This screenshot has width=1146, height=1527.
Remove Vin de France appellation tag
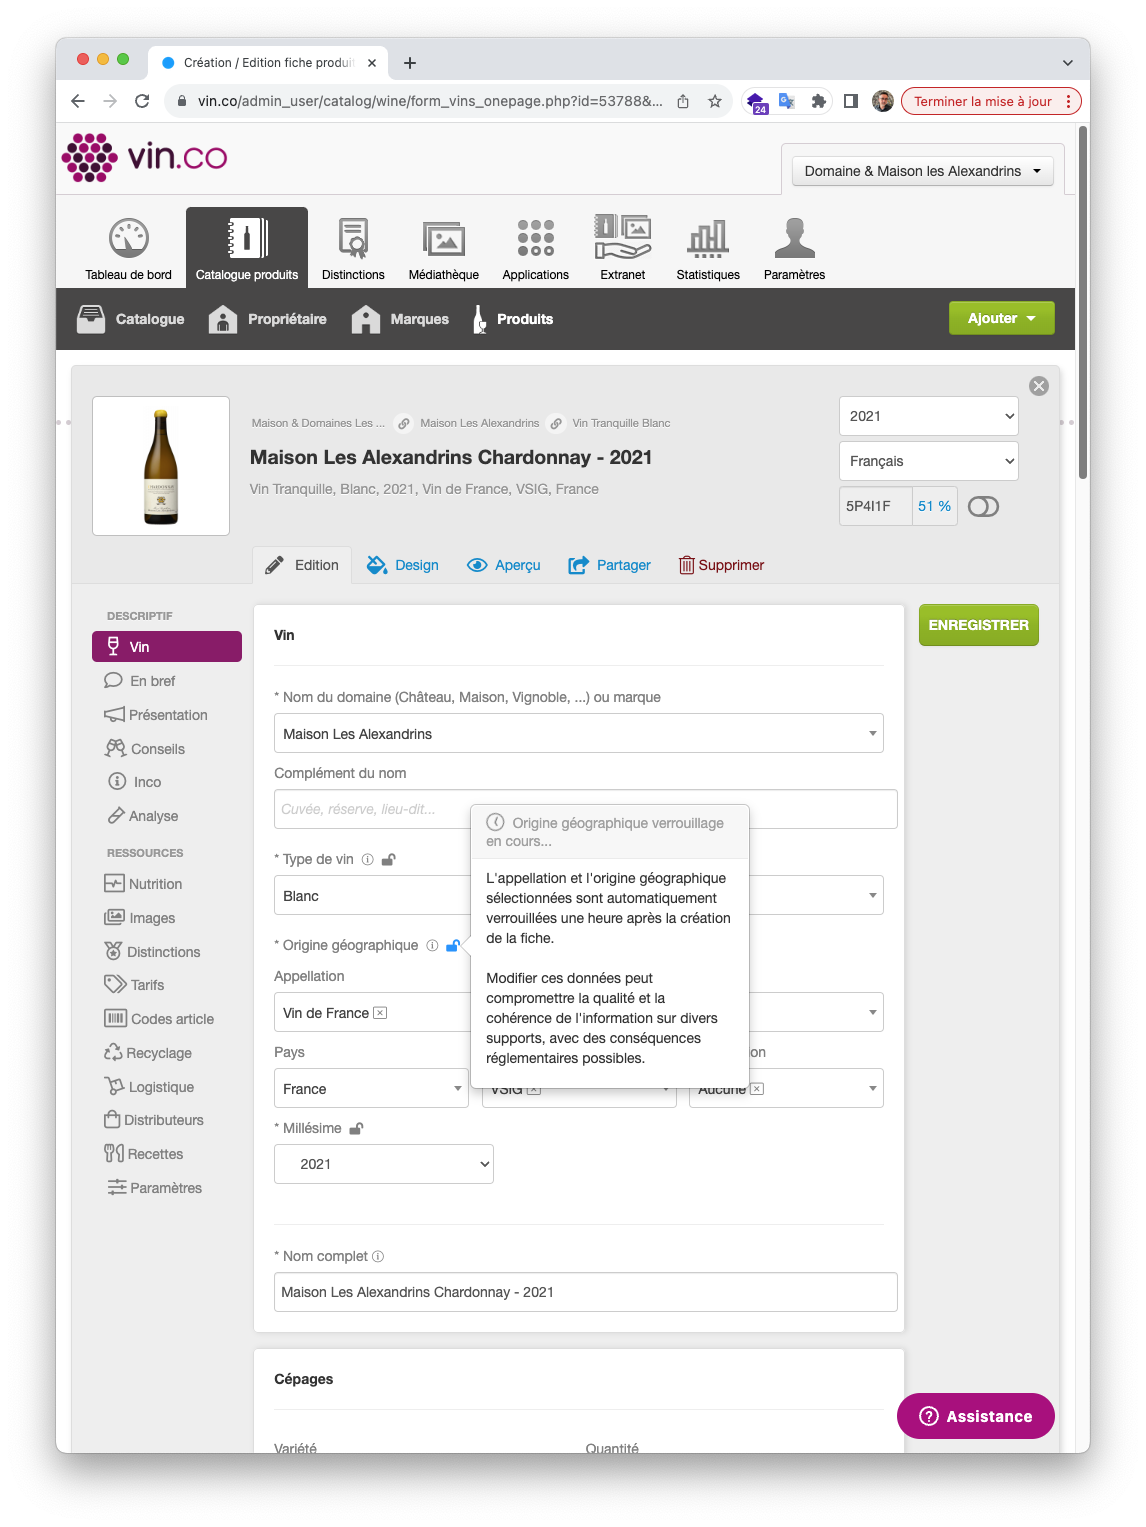(x=380, y=1013)
